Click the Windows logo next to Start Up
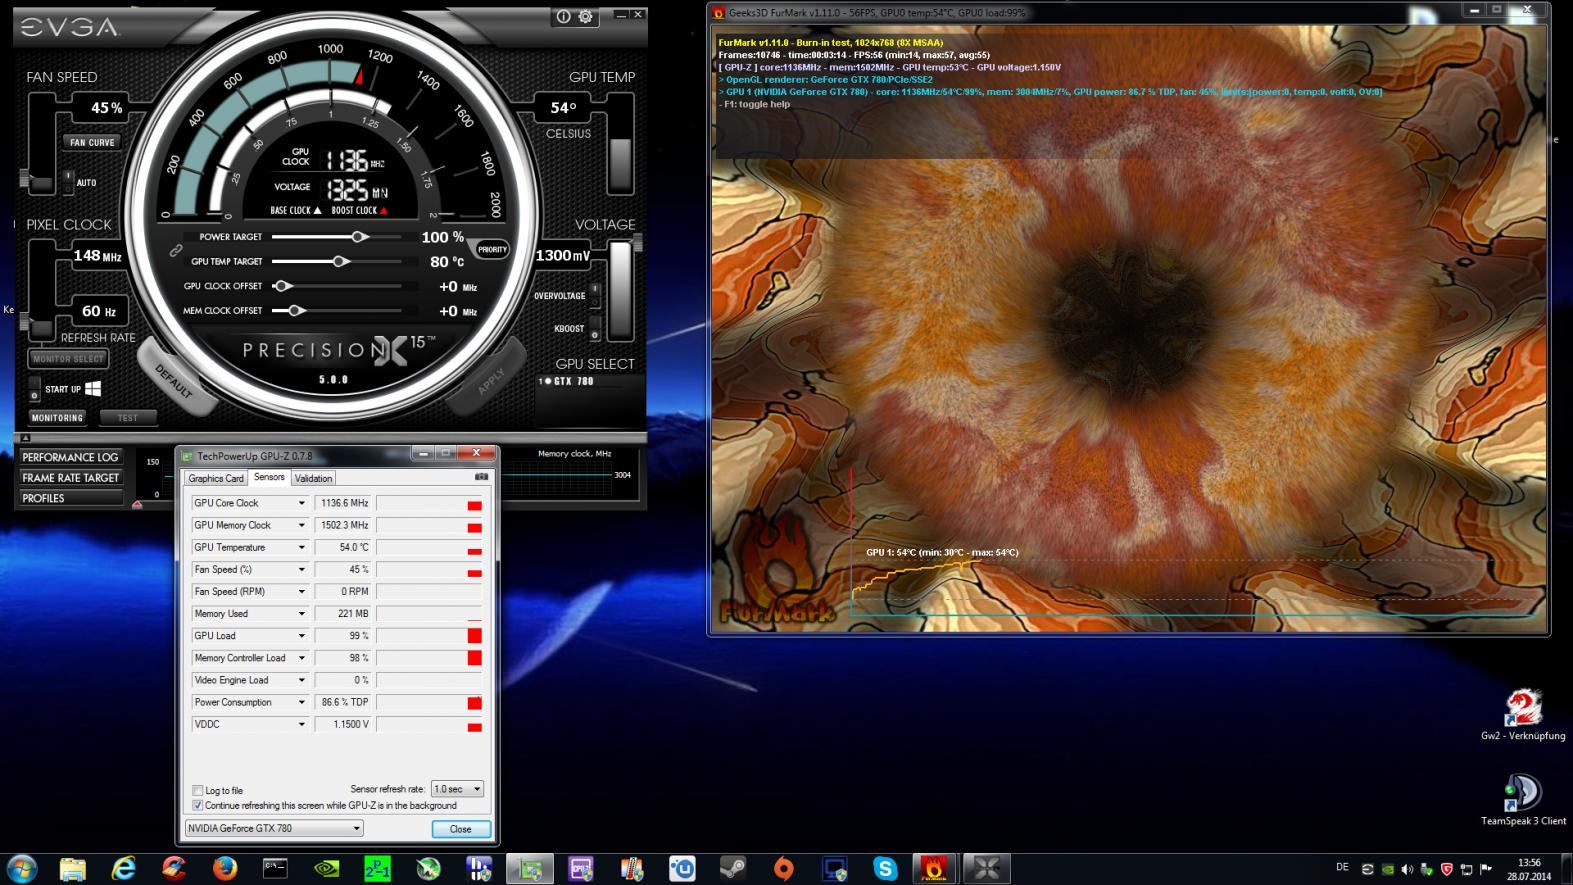Image resolution: width=1573 pixels, height=885 pixels. pos(93,388)
